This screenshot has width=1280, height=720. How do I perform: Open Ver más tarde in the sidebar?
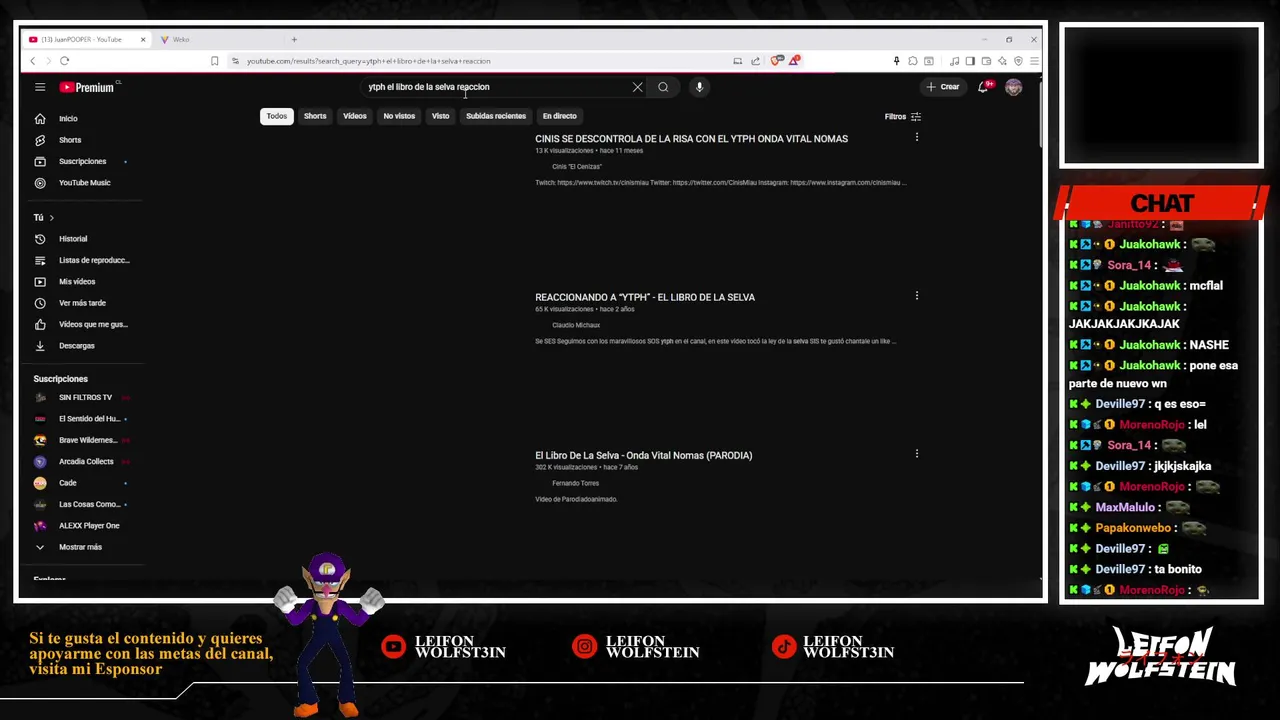(82, 303)
